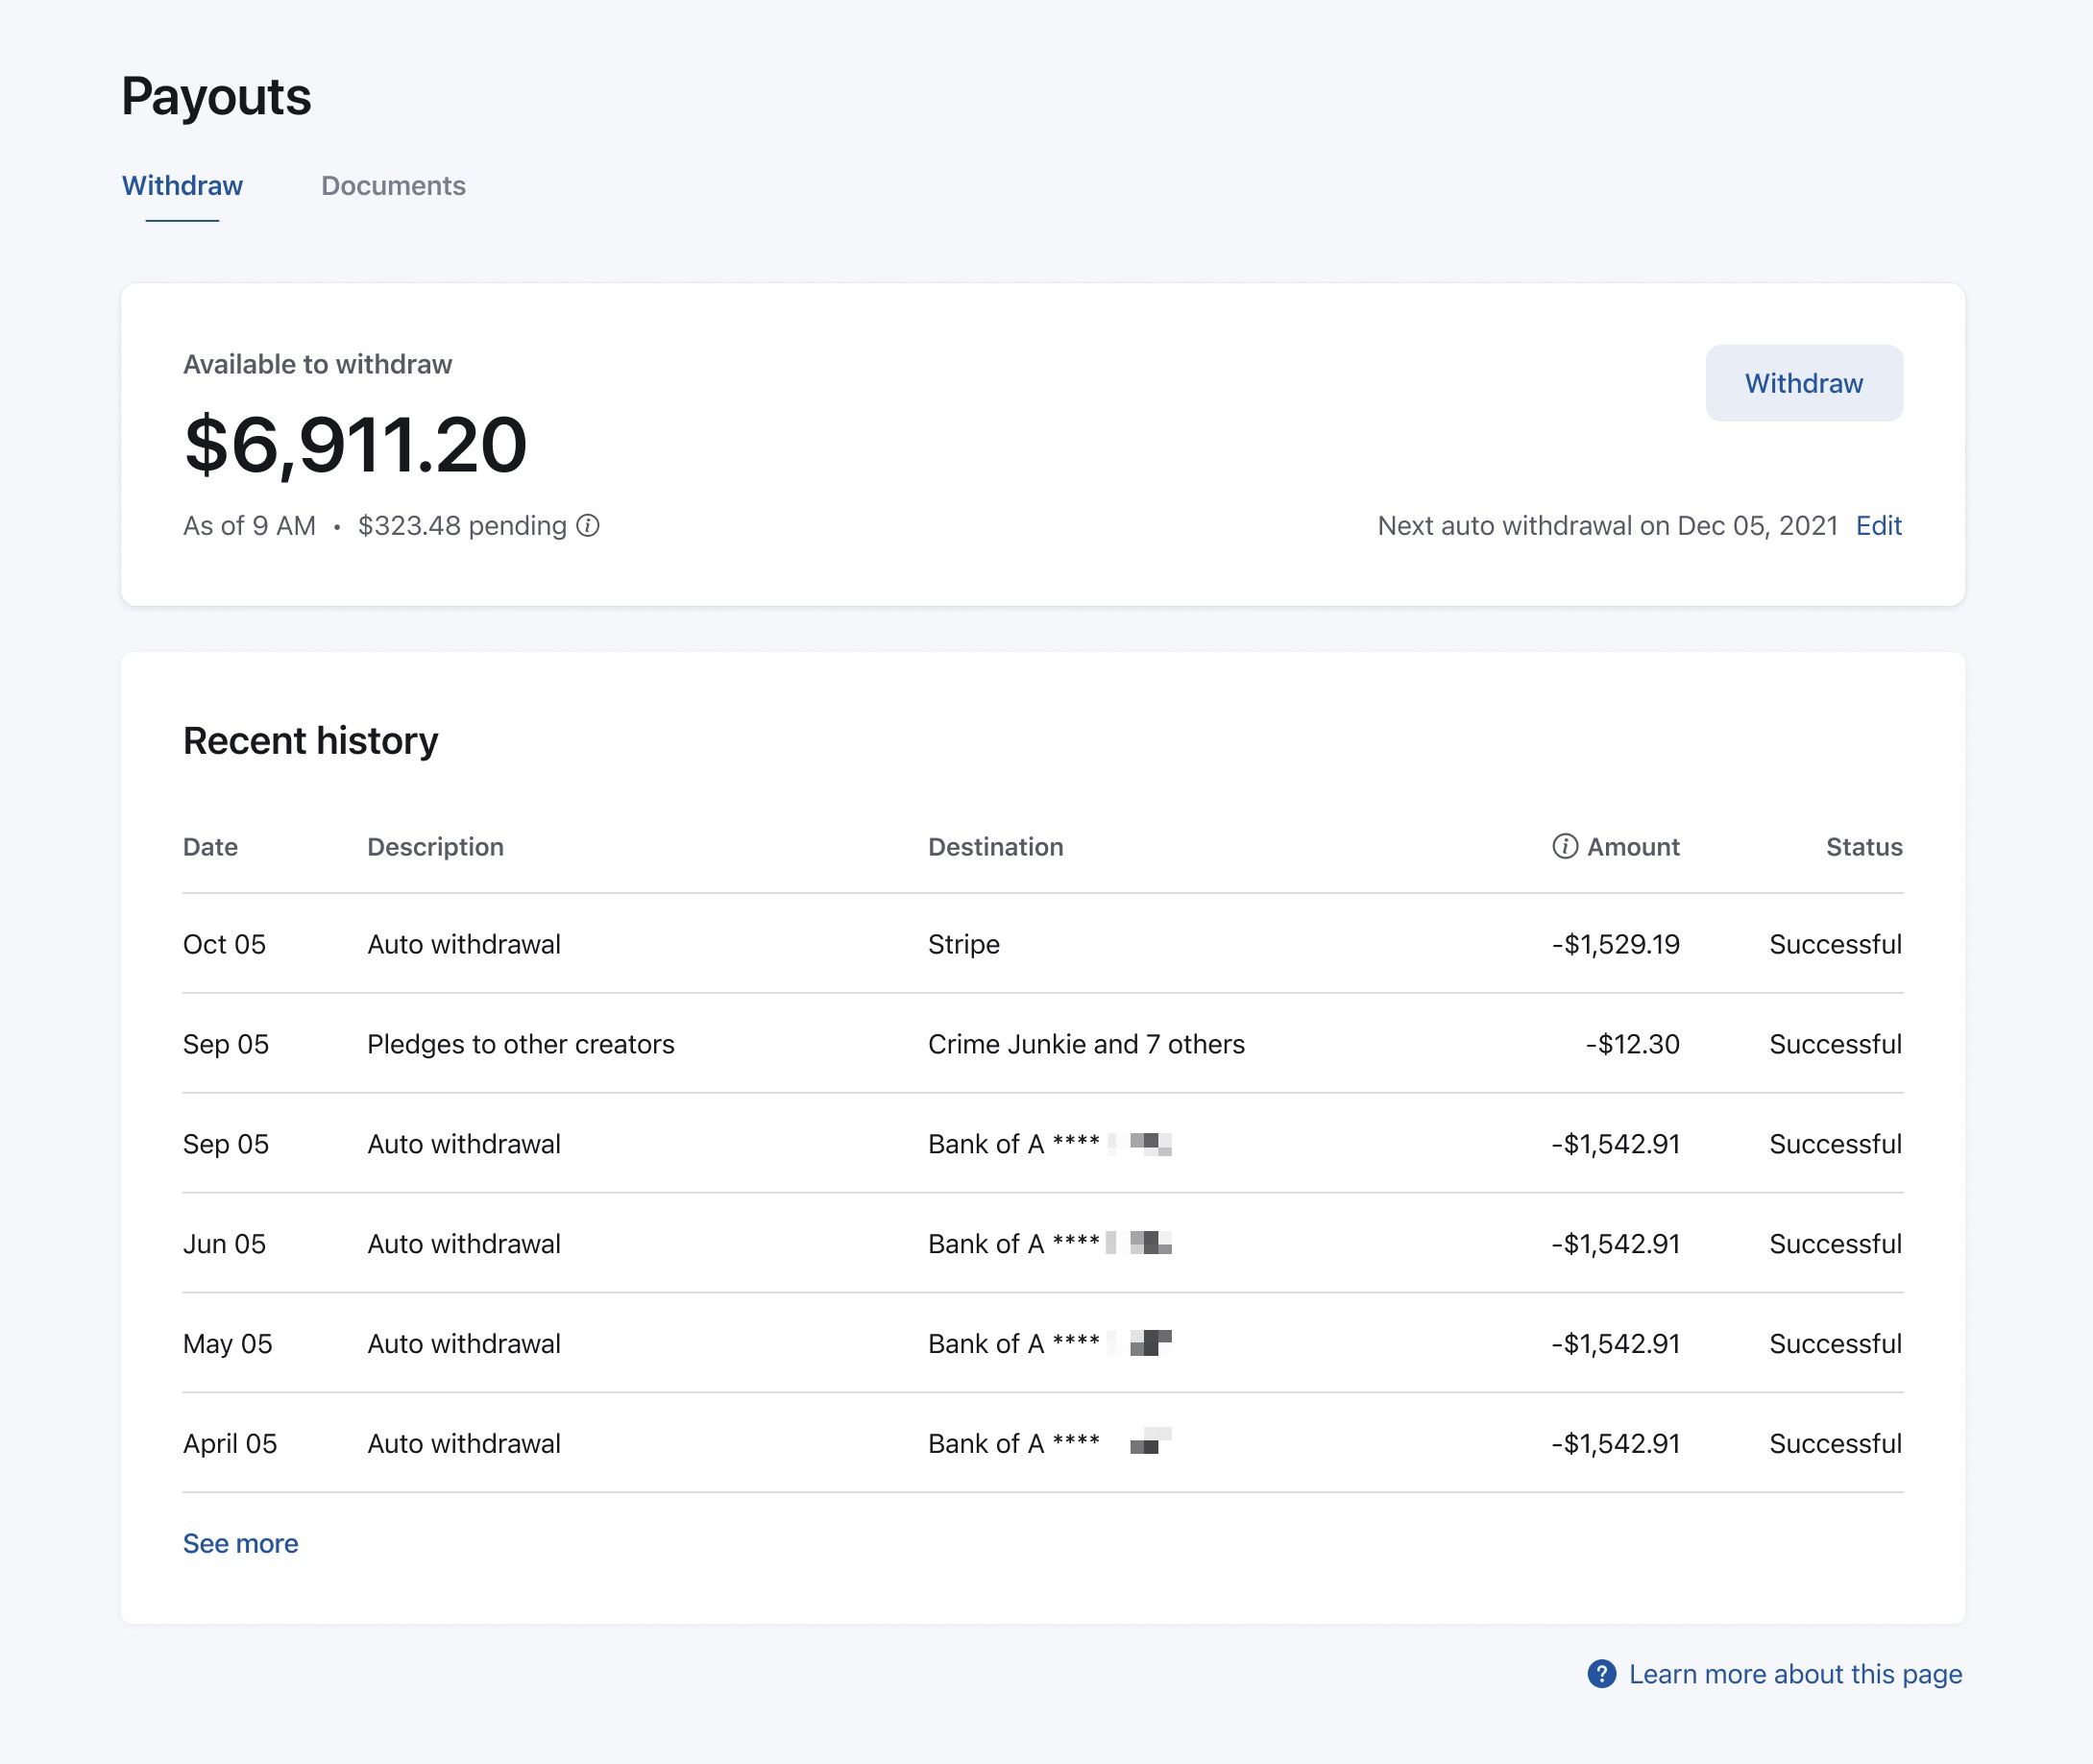2093x1764 pixels.
Task: Edit the next auto withdrawal date
Action: click(x=1878, y=525)
